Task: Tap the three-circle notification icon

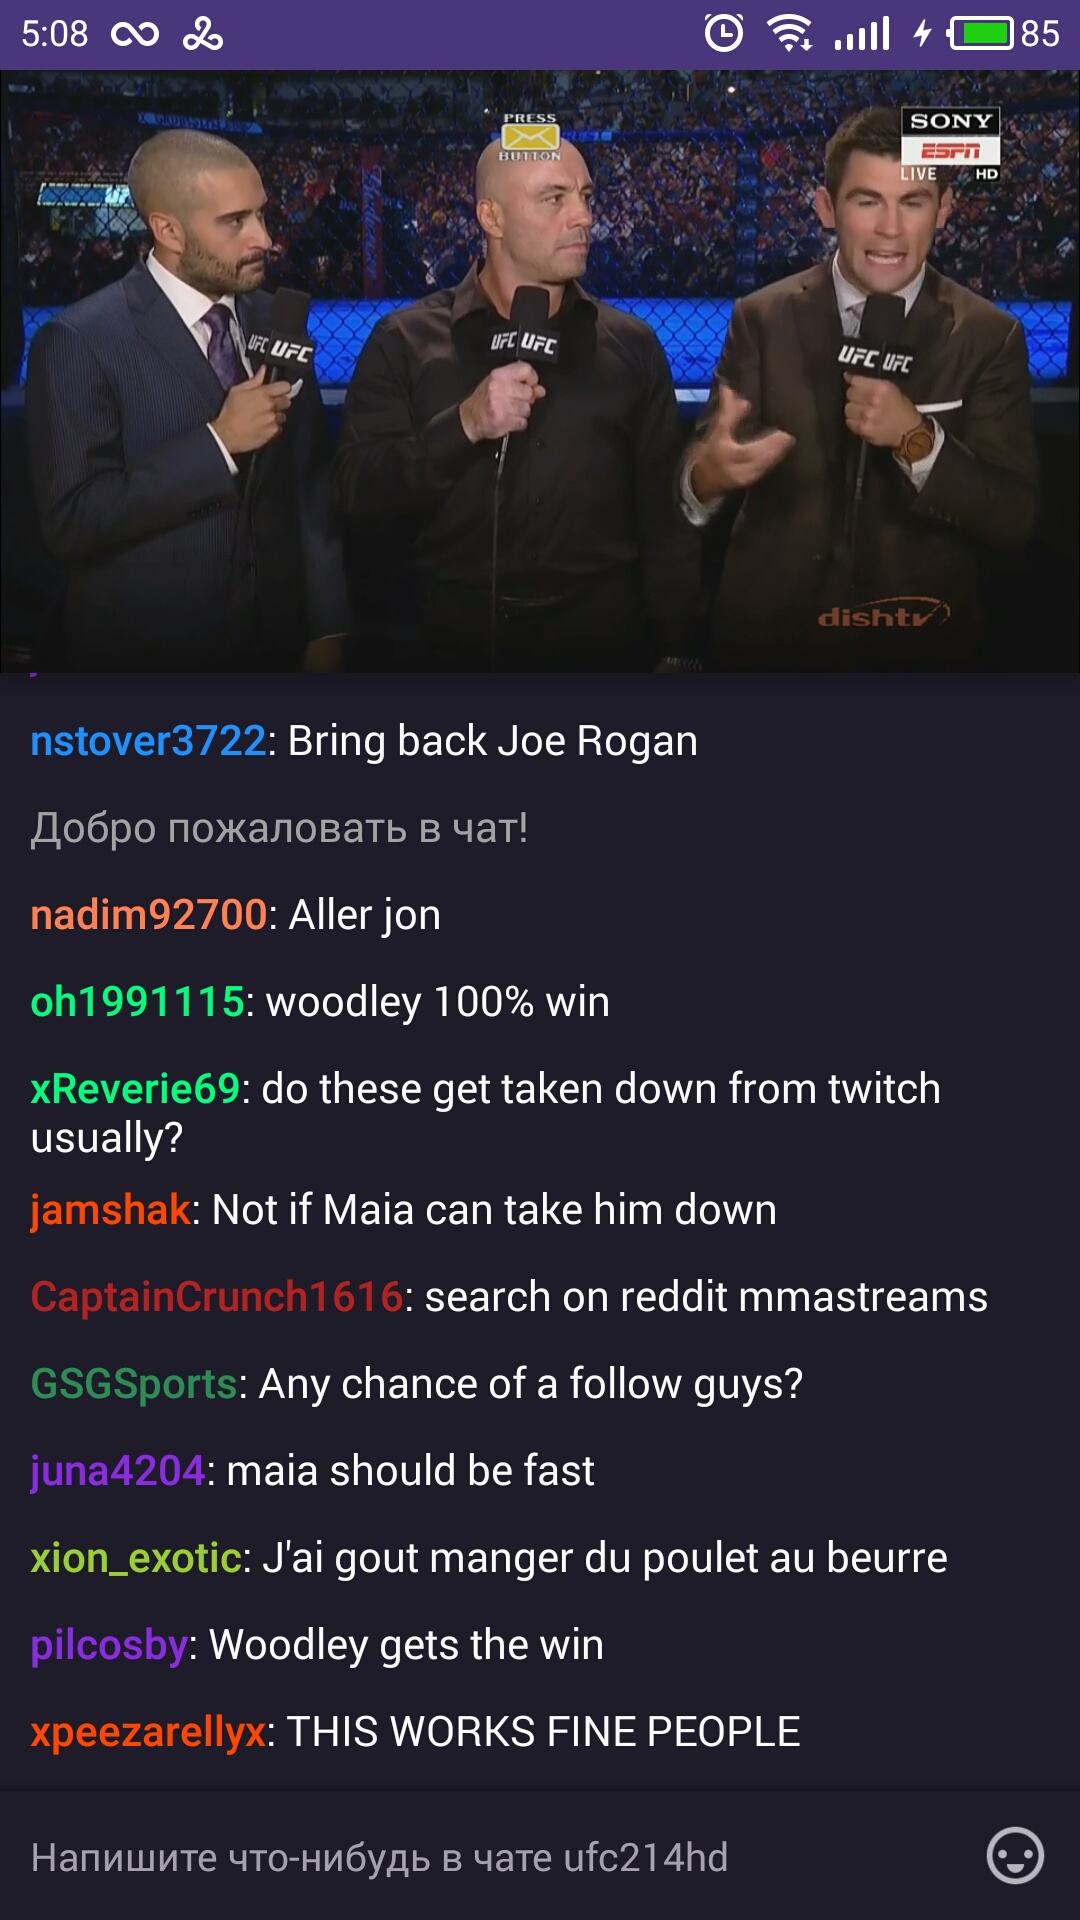Action: click(x=202, y=34)
